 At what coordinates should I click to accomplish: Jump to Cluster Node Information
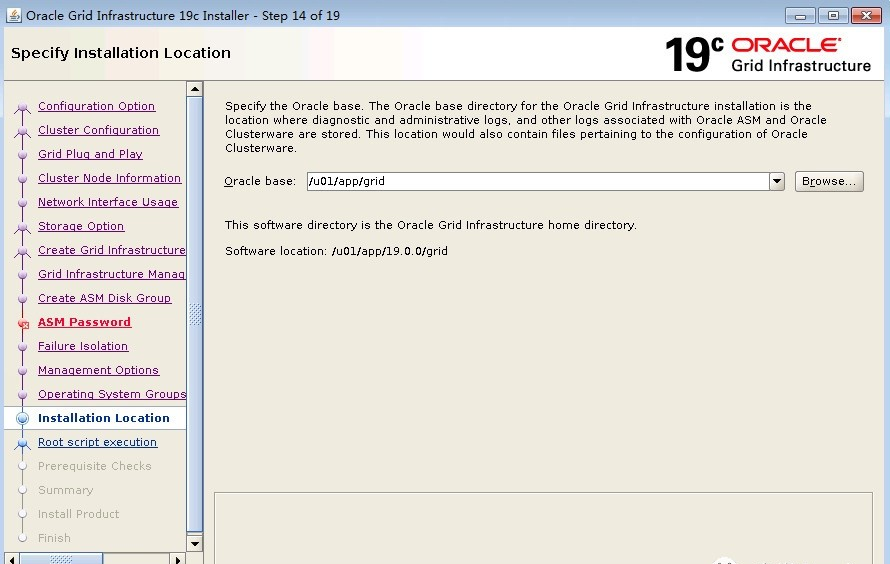click(x=110, y=178)
